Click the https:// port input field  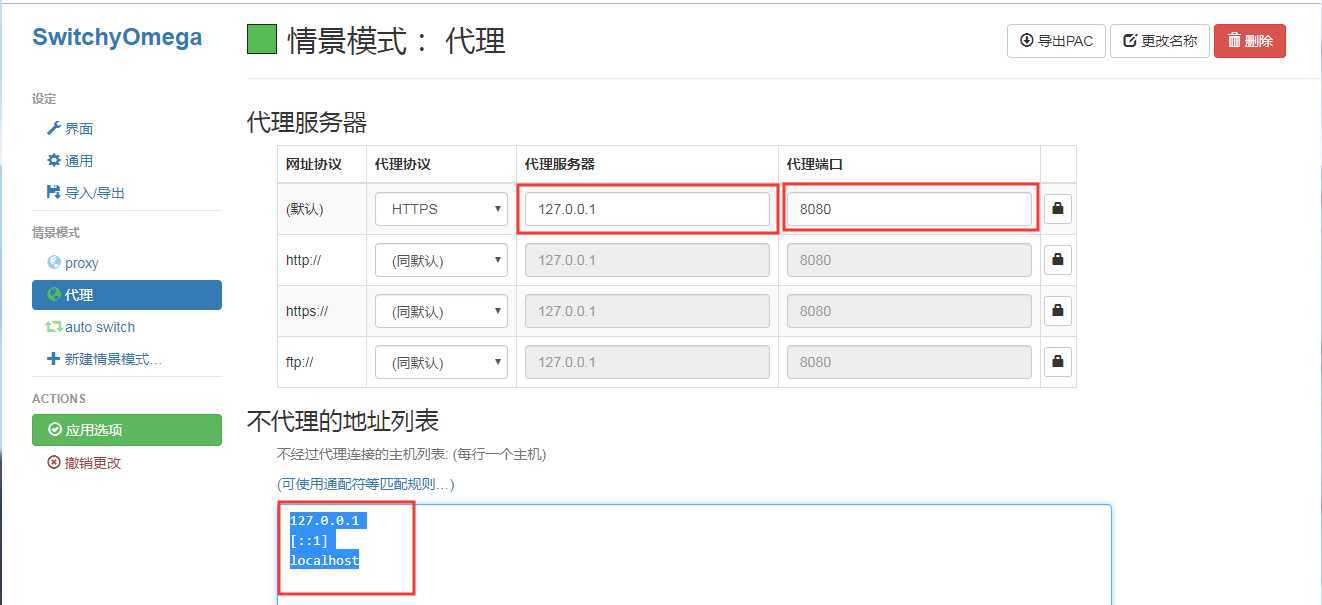click(x=909, y=311)
